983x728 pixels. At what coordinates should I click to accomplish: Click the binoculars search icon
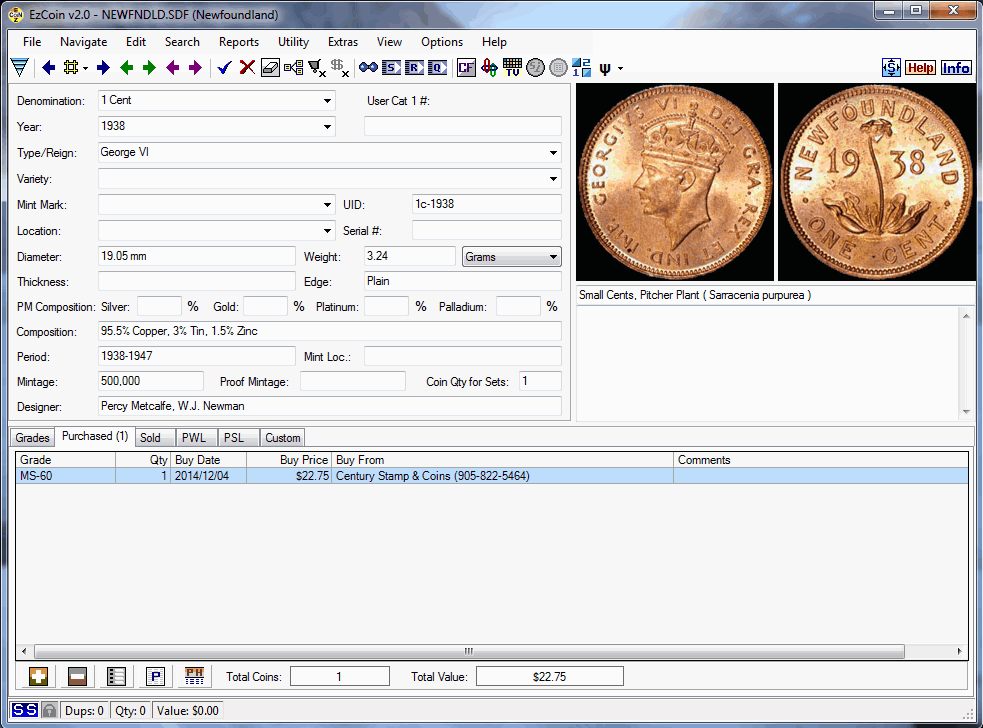pos(368,68)
